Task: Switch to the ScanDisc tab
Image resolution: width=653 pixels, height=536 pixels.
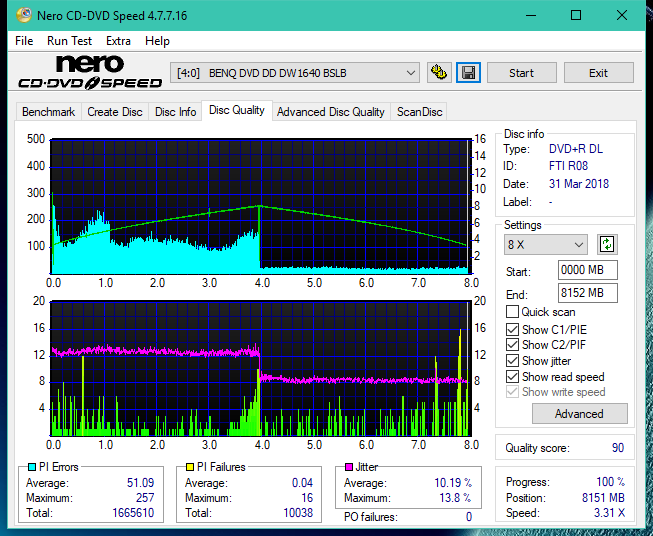Action: [419, 112]
